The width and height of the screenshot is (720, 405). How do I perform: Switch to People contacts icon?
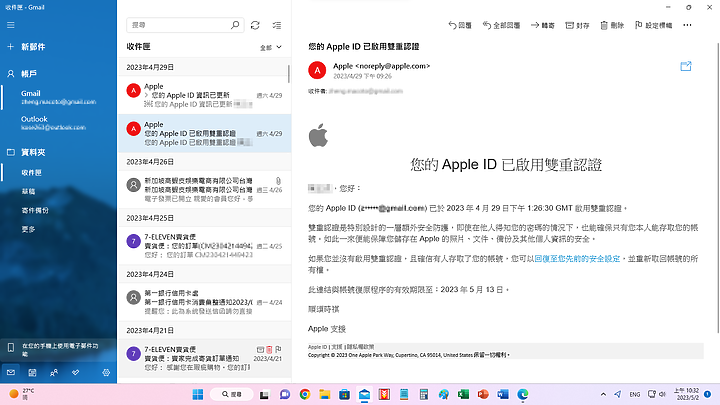54,372
